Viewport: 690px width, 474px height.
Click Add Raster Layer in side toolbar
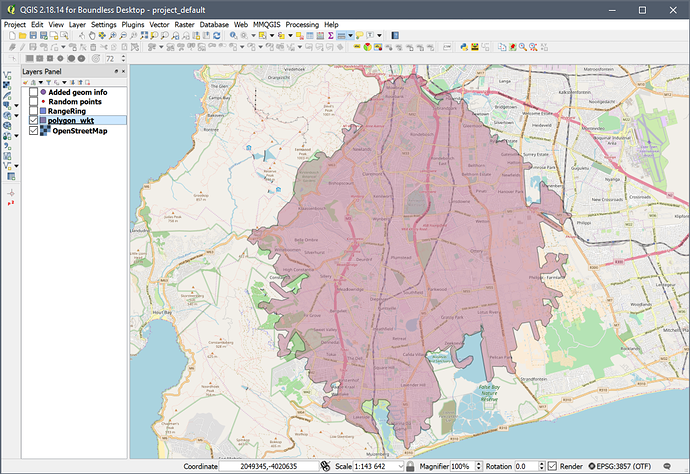point(7,85)
